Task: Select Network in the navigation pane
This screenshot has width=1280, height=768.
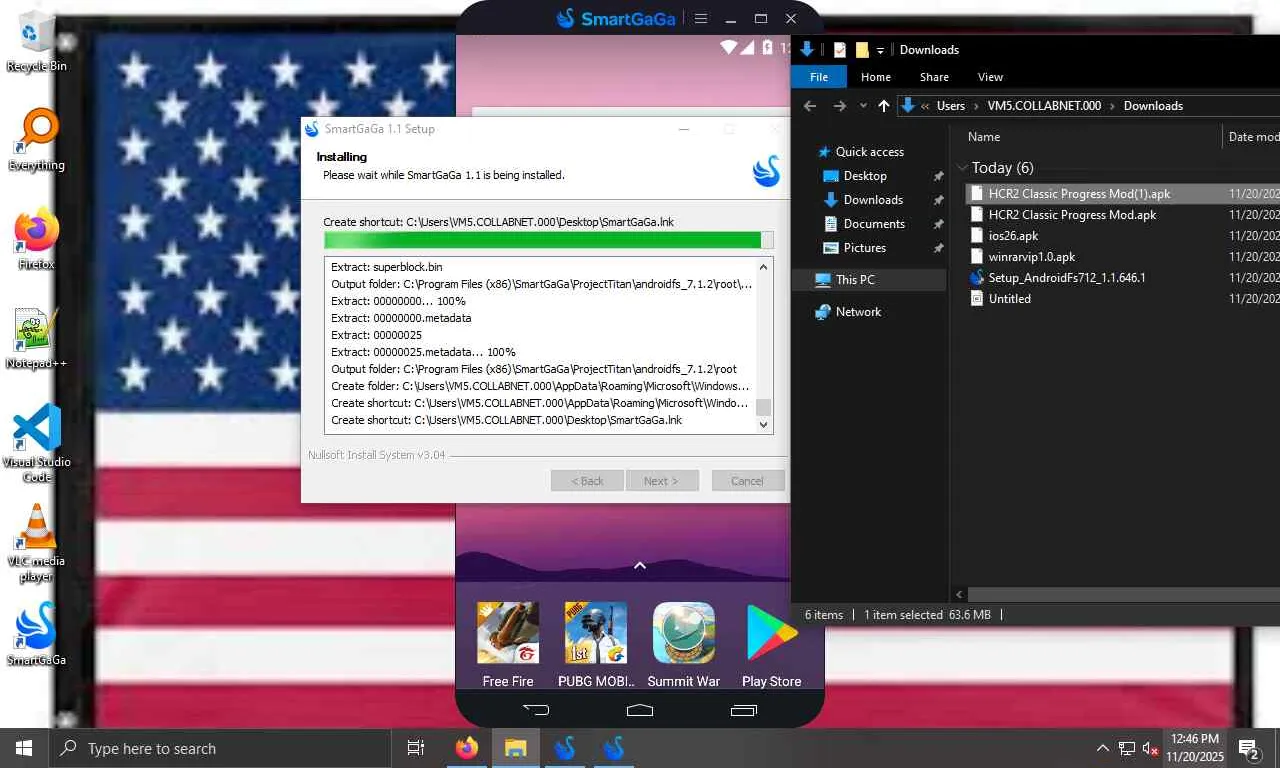Action: click(x=858, y=312)
